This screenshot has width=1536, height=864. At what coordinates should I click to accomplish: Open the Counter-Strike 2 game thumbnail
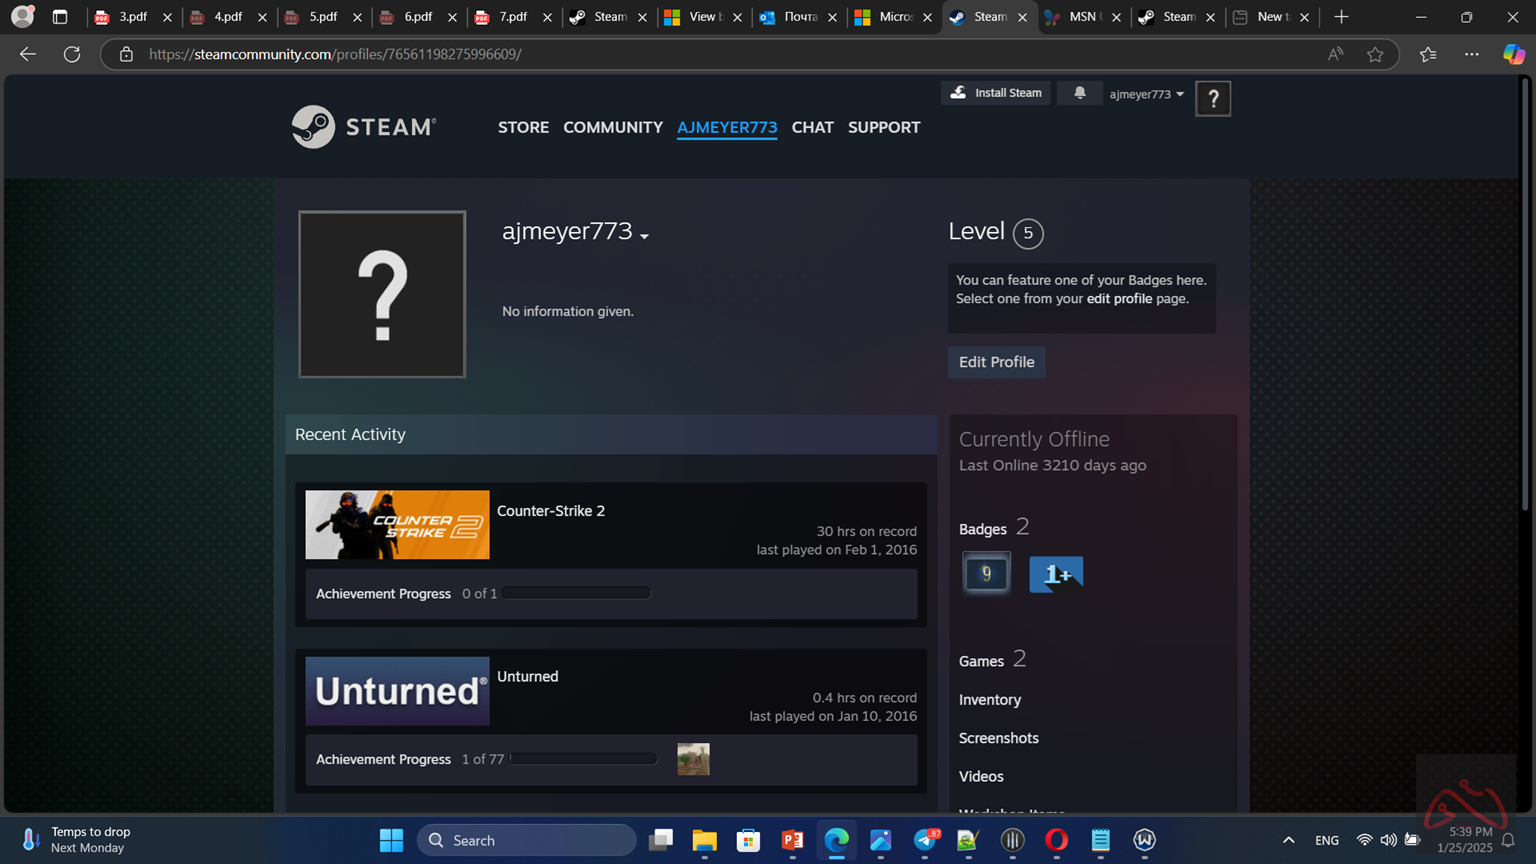(397, 525)
